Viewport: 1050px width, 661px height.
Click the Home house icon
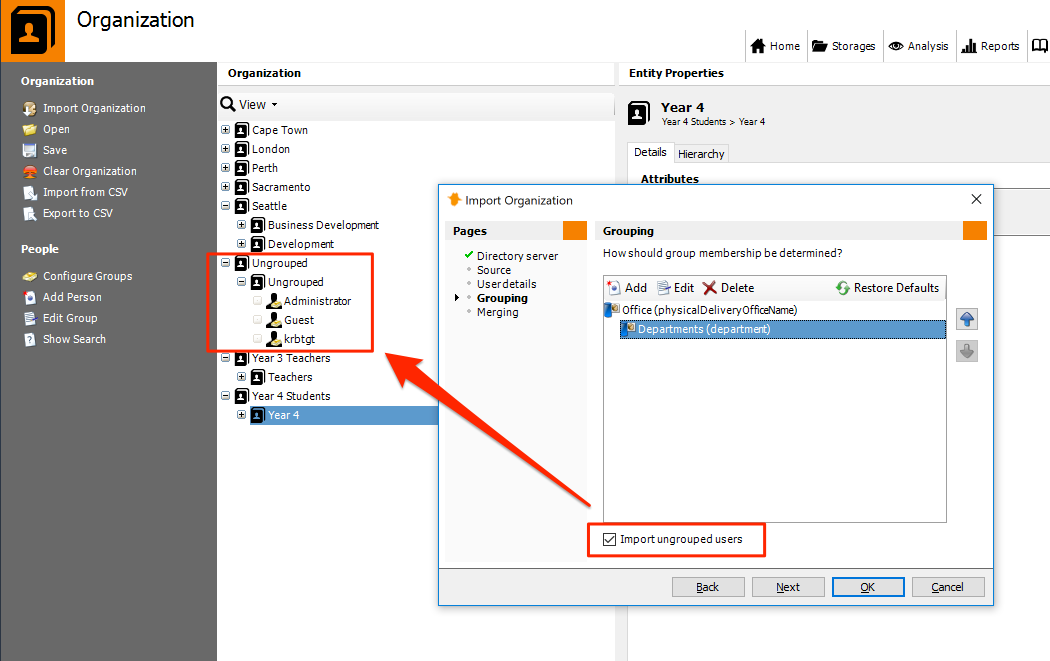(757, 46)
